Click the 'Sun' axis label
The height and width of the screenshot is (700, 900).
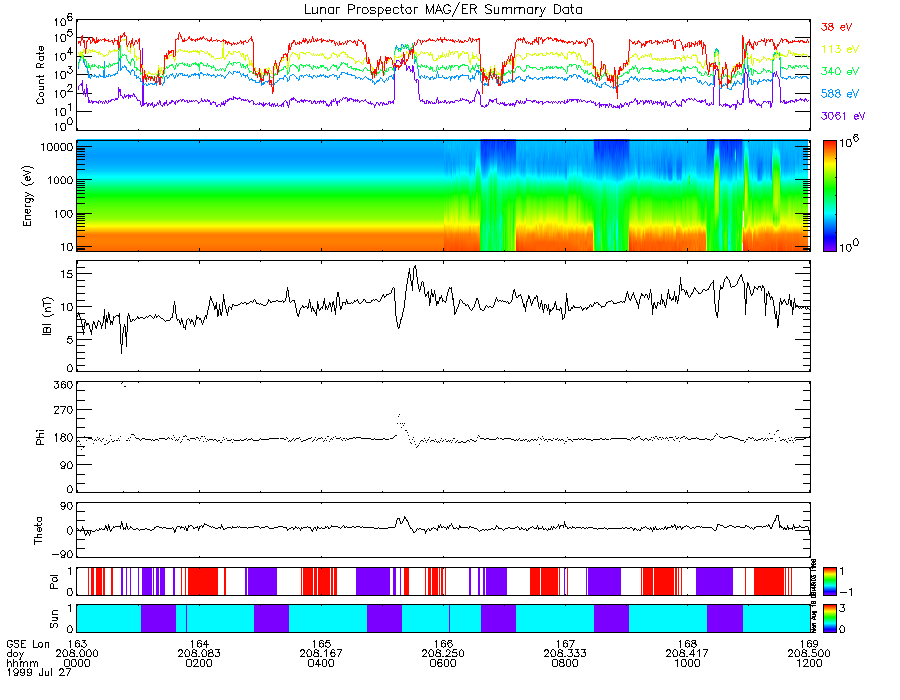point(53,619)
